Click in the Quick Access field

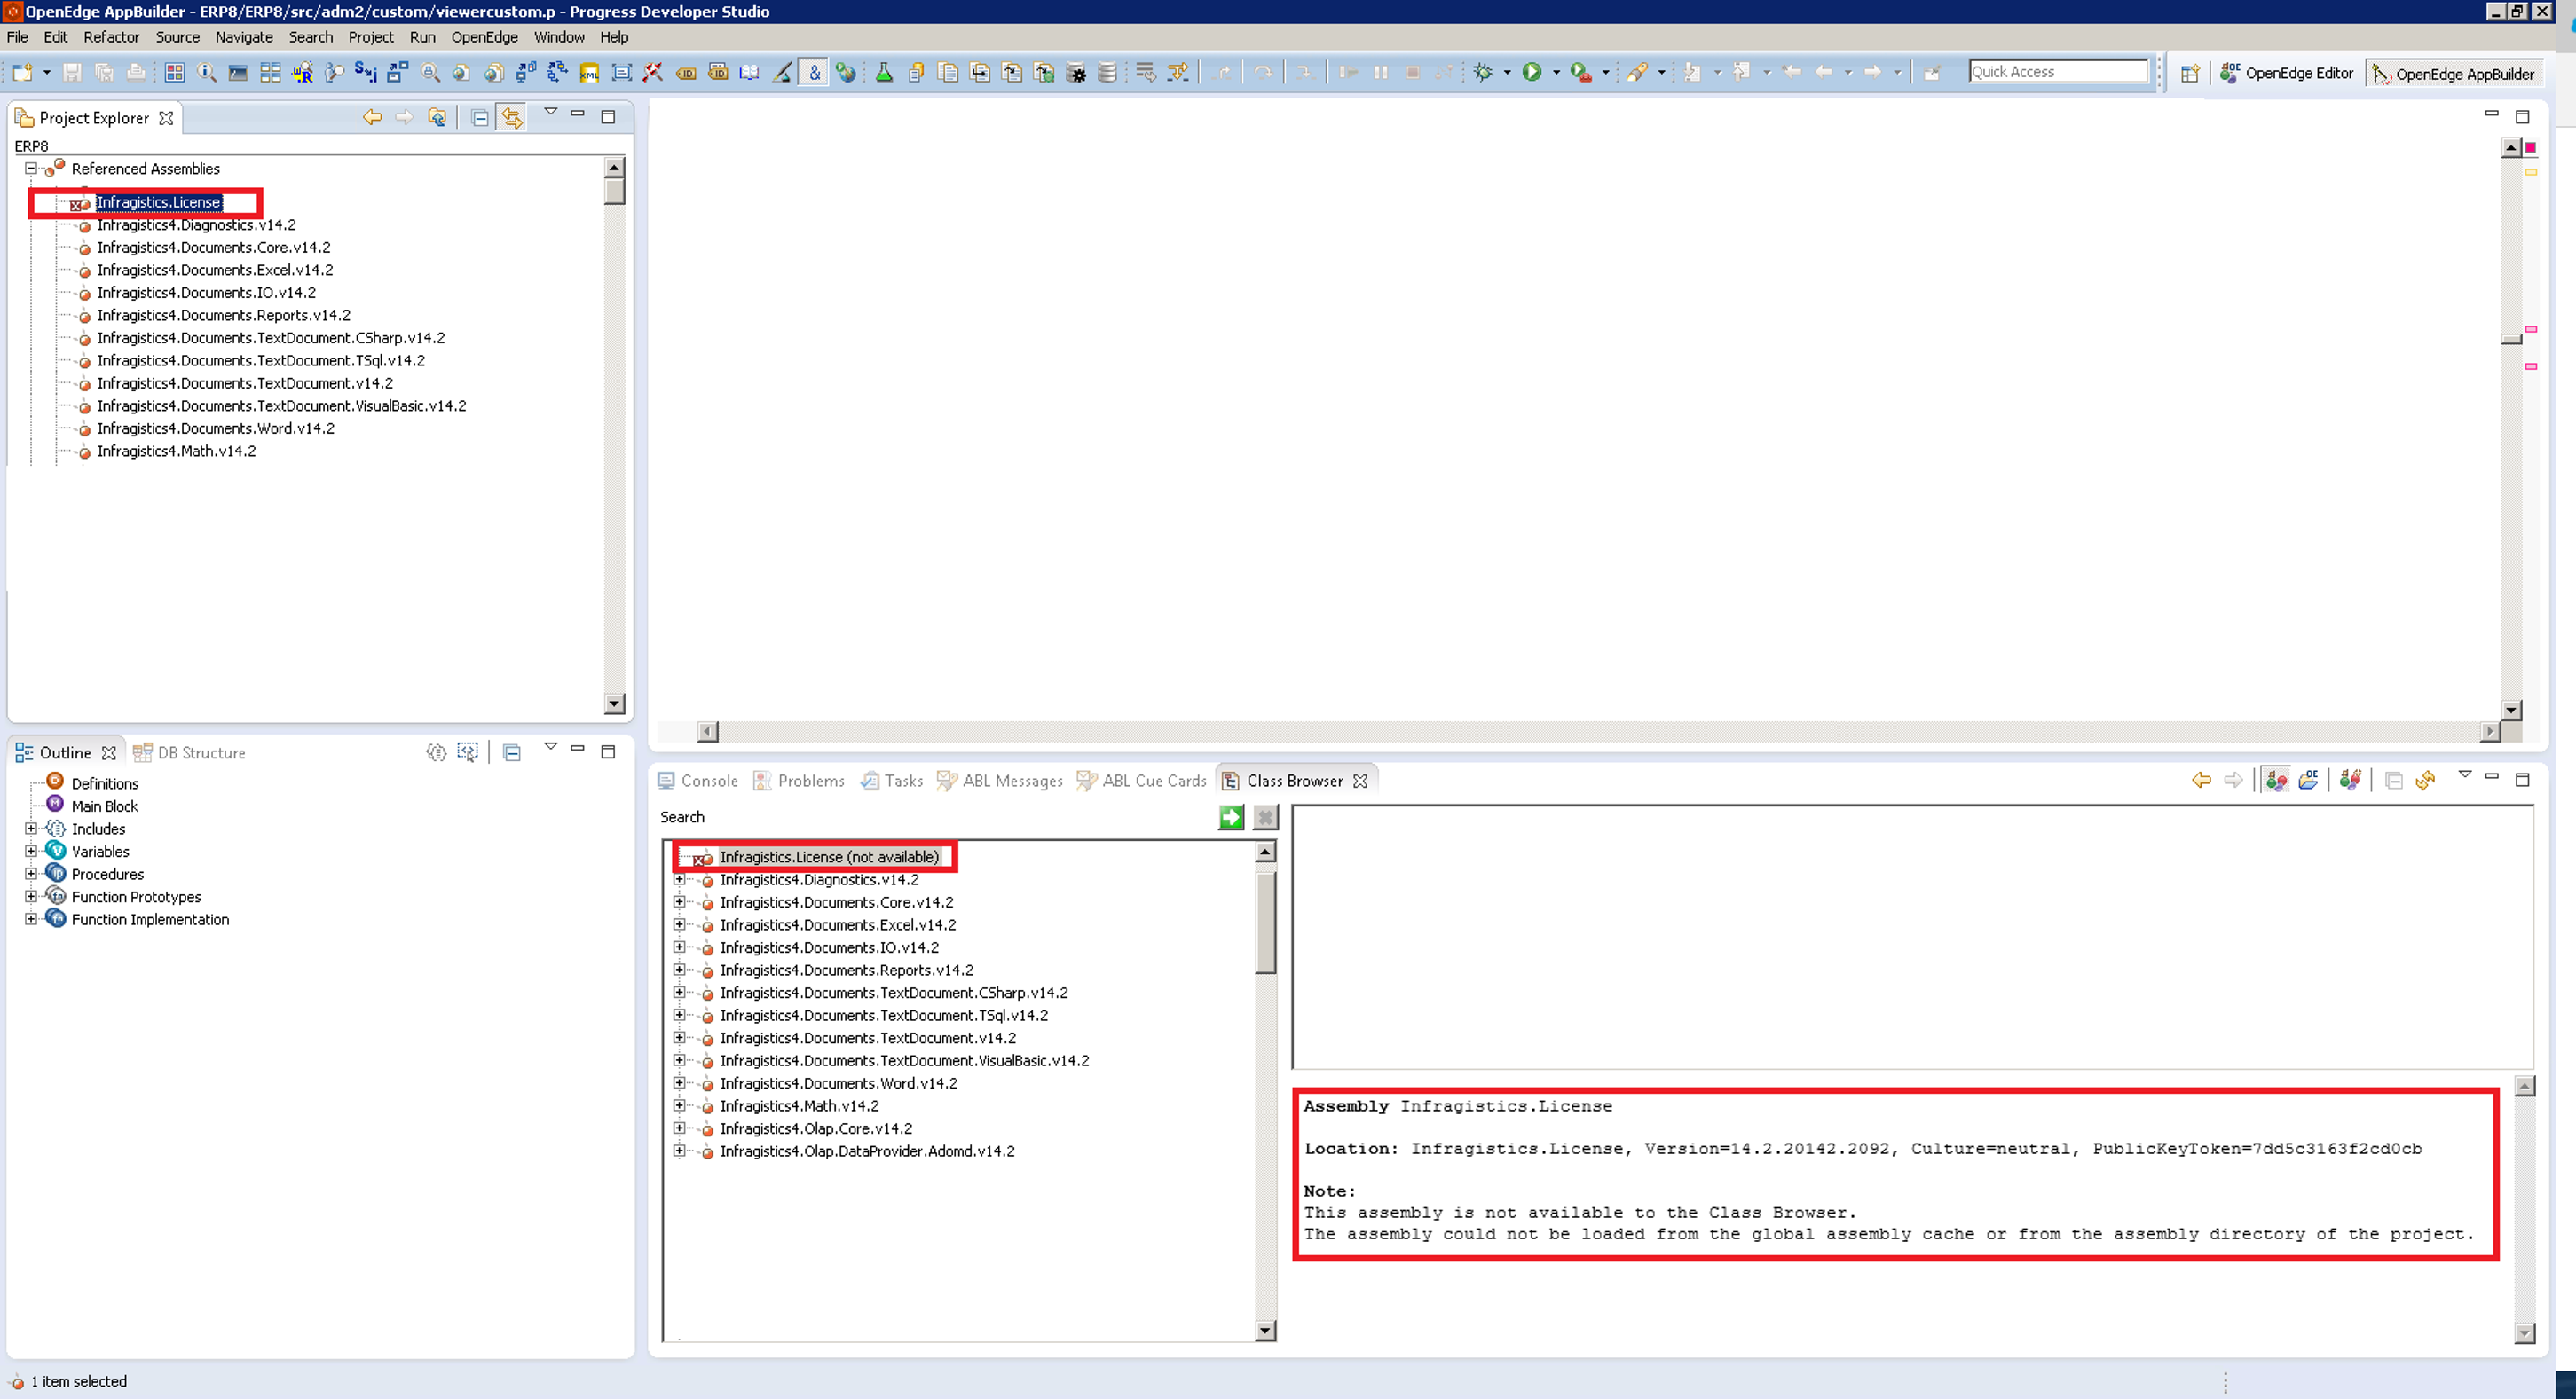coord(2058,72)
